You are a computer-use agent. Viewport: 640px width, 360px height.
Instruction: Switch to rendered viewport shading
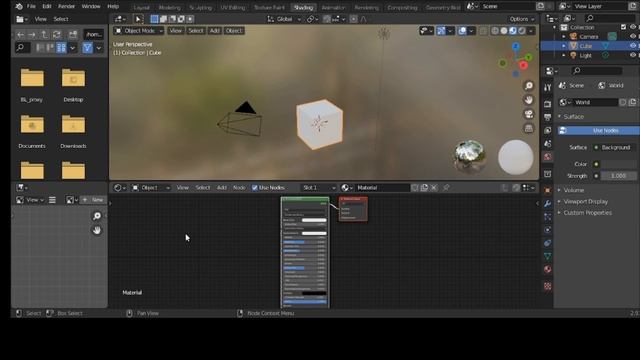[x=522, y=31]
